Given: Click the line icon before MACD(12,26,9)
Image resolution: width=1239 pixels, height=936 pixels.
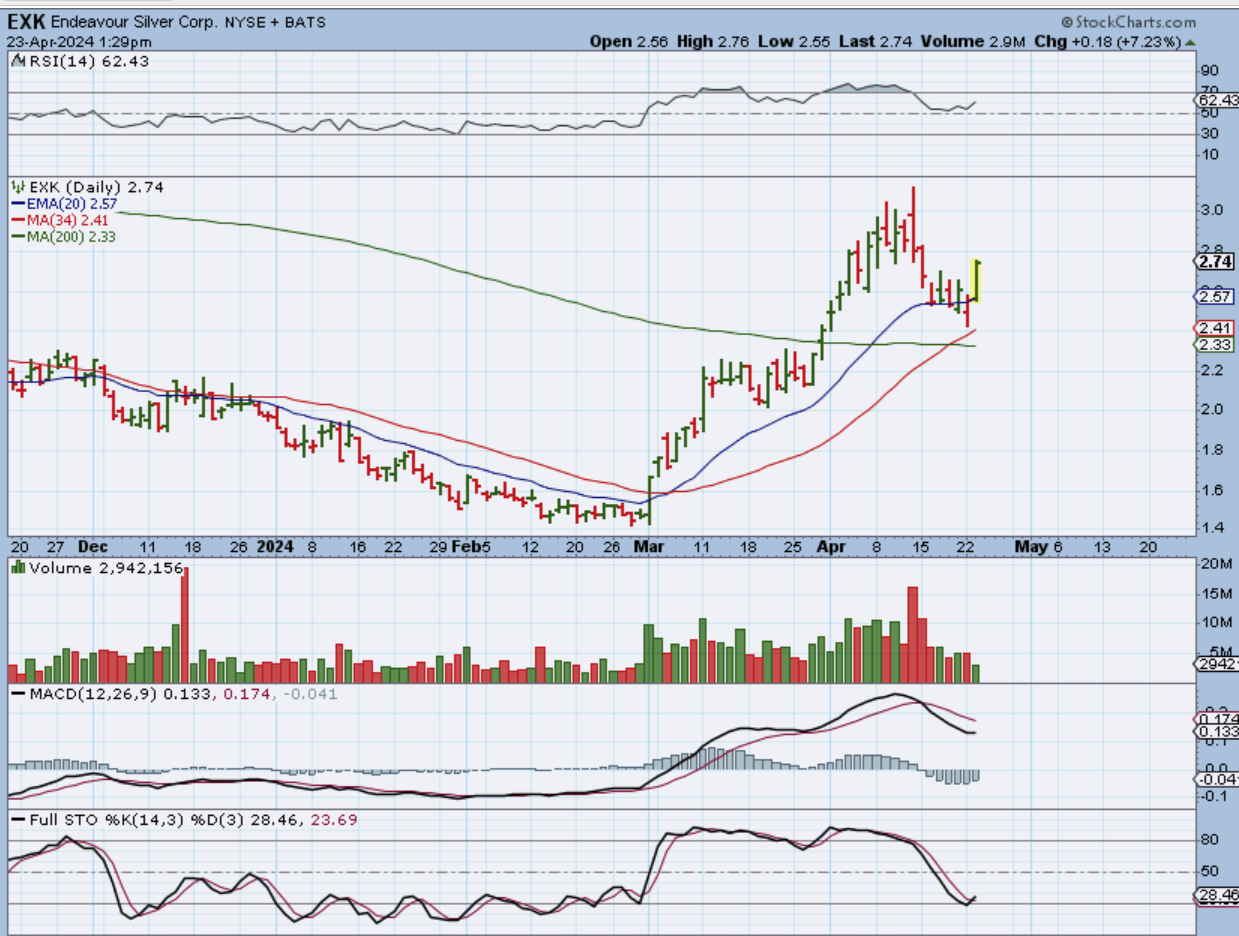Looking at the screenshot, I should [x=16, y=692].
